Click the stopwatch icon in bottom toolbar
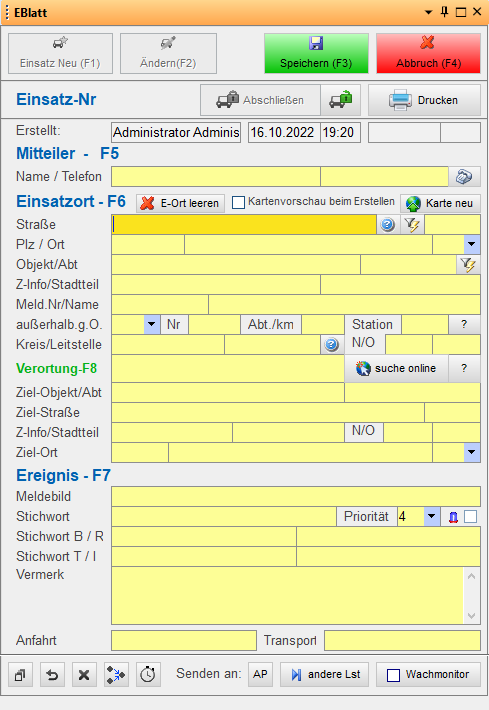Image resolution: width=489 pixels, height=710 pixels. click(x=148, y=675)
